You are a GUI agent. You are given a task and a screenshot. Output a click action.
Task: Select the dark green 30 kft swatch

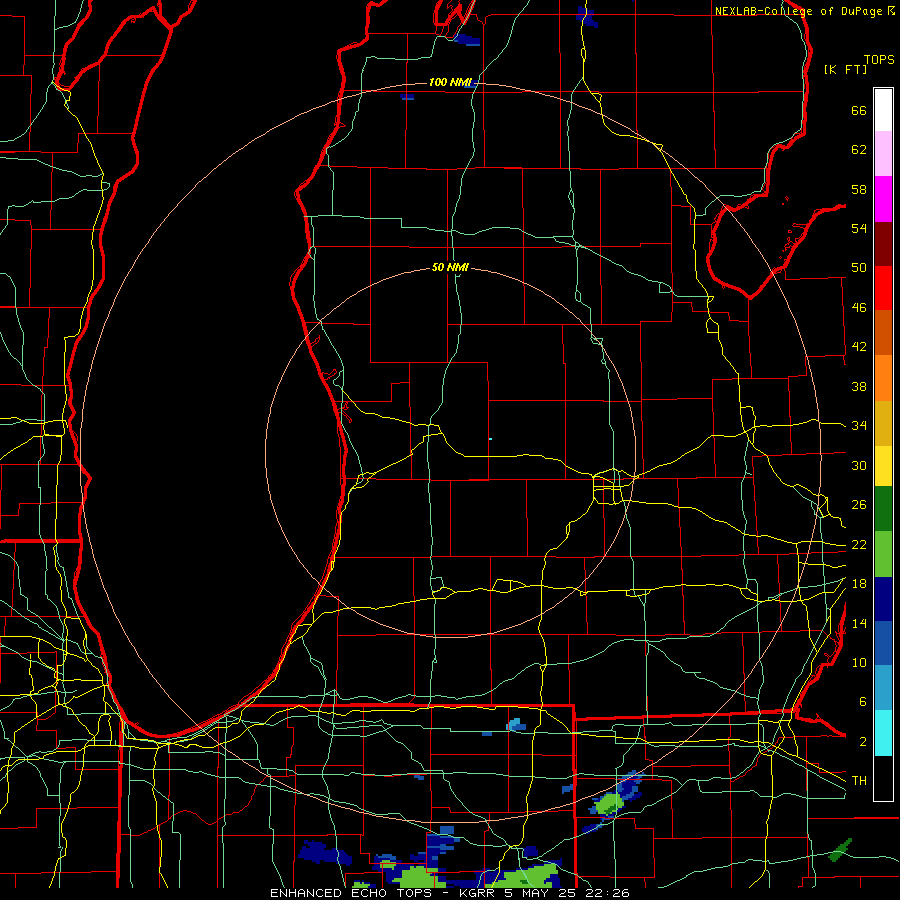[883, 509]
